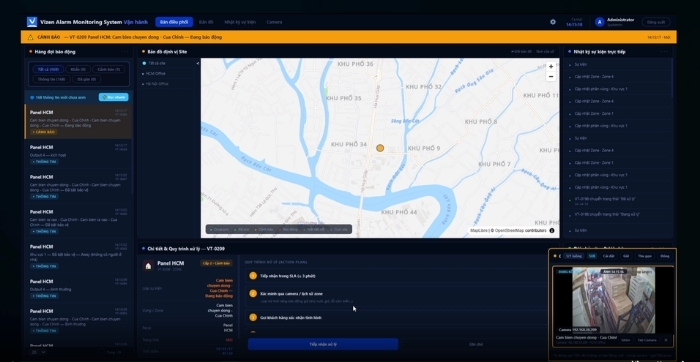This screenshot has height=362, width=700.
Task: Open the page-size dropdown showing 20
Action: (38, 352)
